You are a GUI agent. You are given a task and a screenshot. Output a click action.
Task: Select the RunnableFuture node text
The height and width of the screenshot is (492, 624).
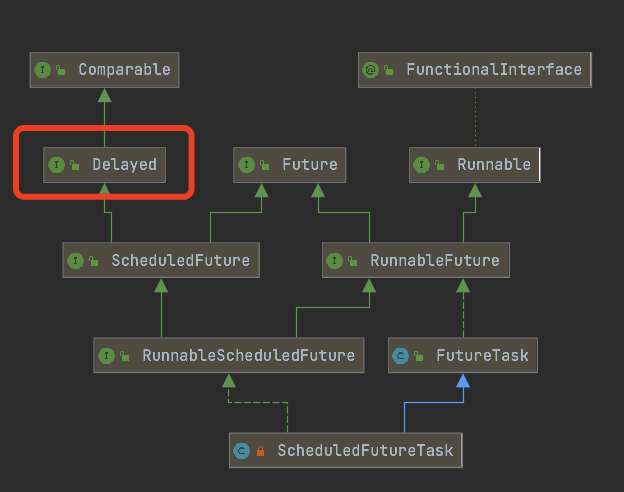[435, 260]
